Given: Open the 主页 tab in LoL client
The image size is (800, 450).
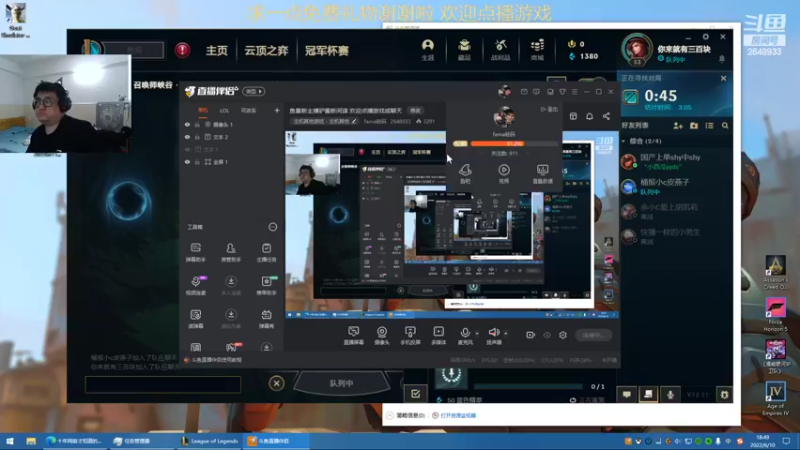Looking at the screenshot, I should click(217, 51).
